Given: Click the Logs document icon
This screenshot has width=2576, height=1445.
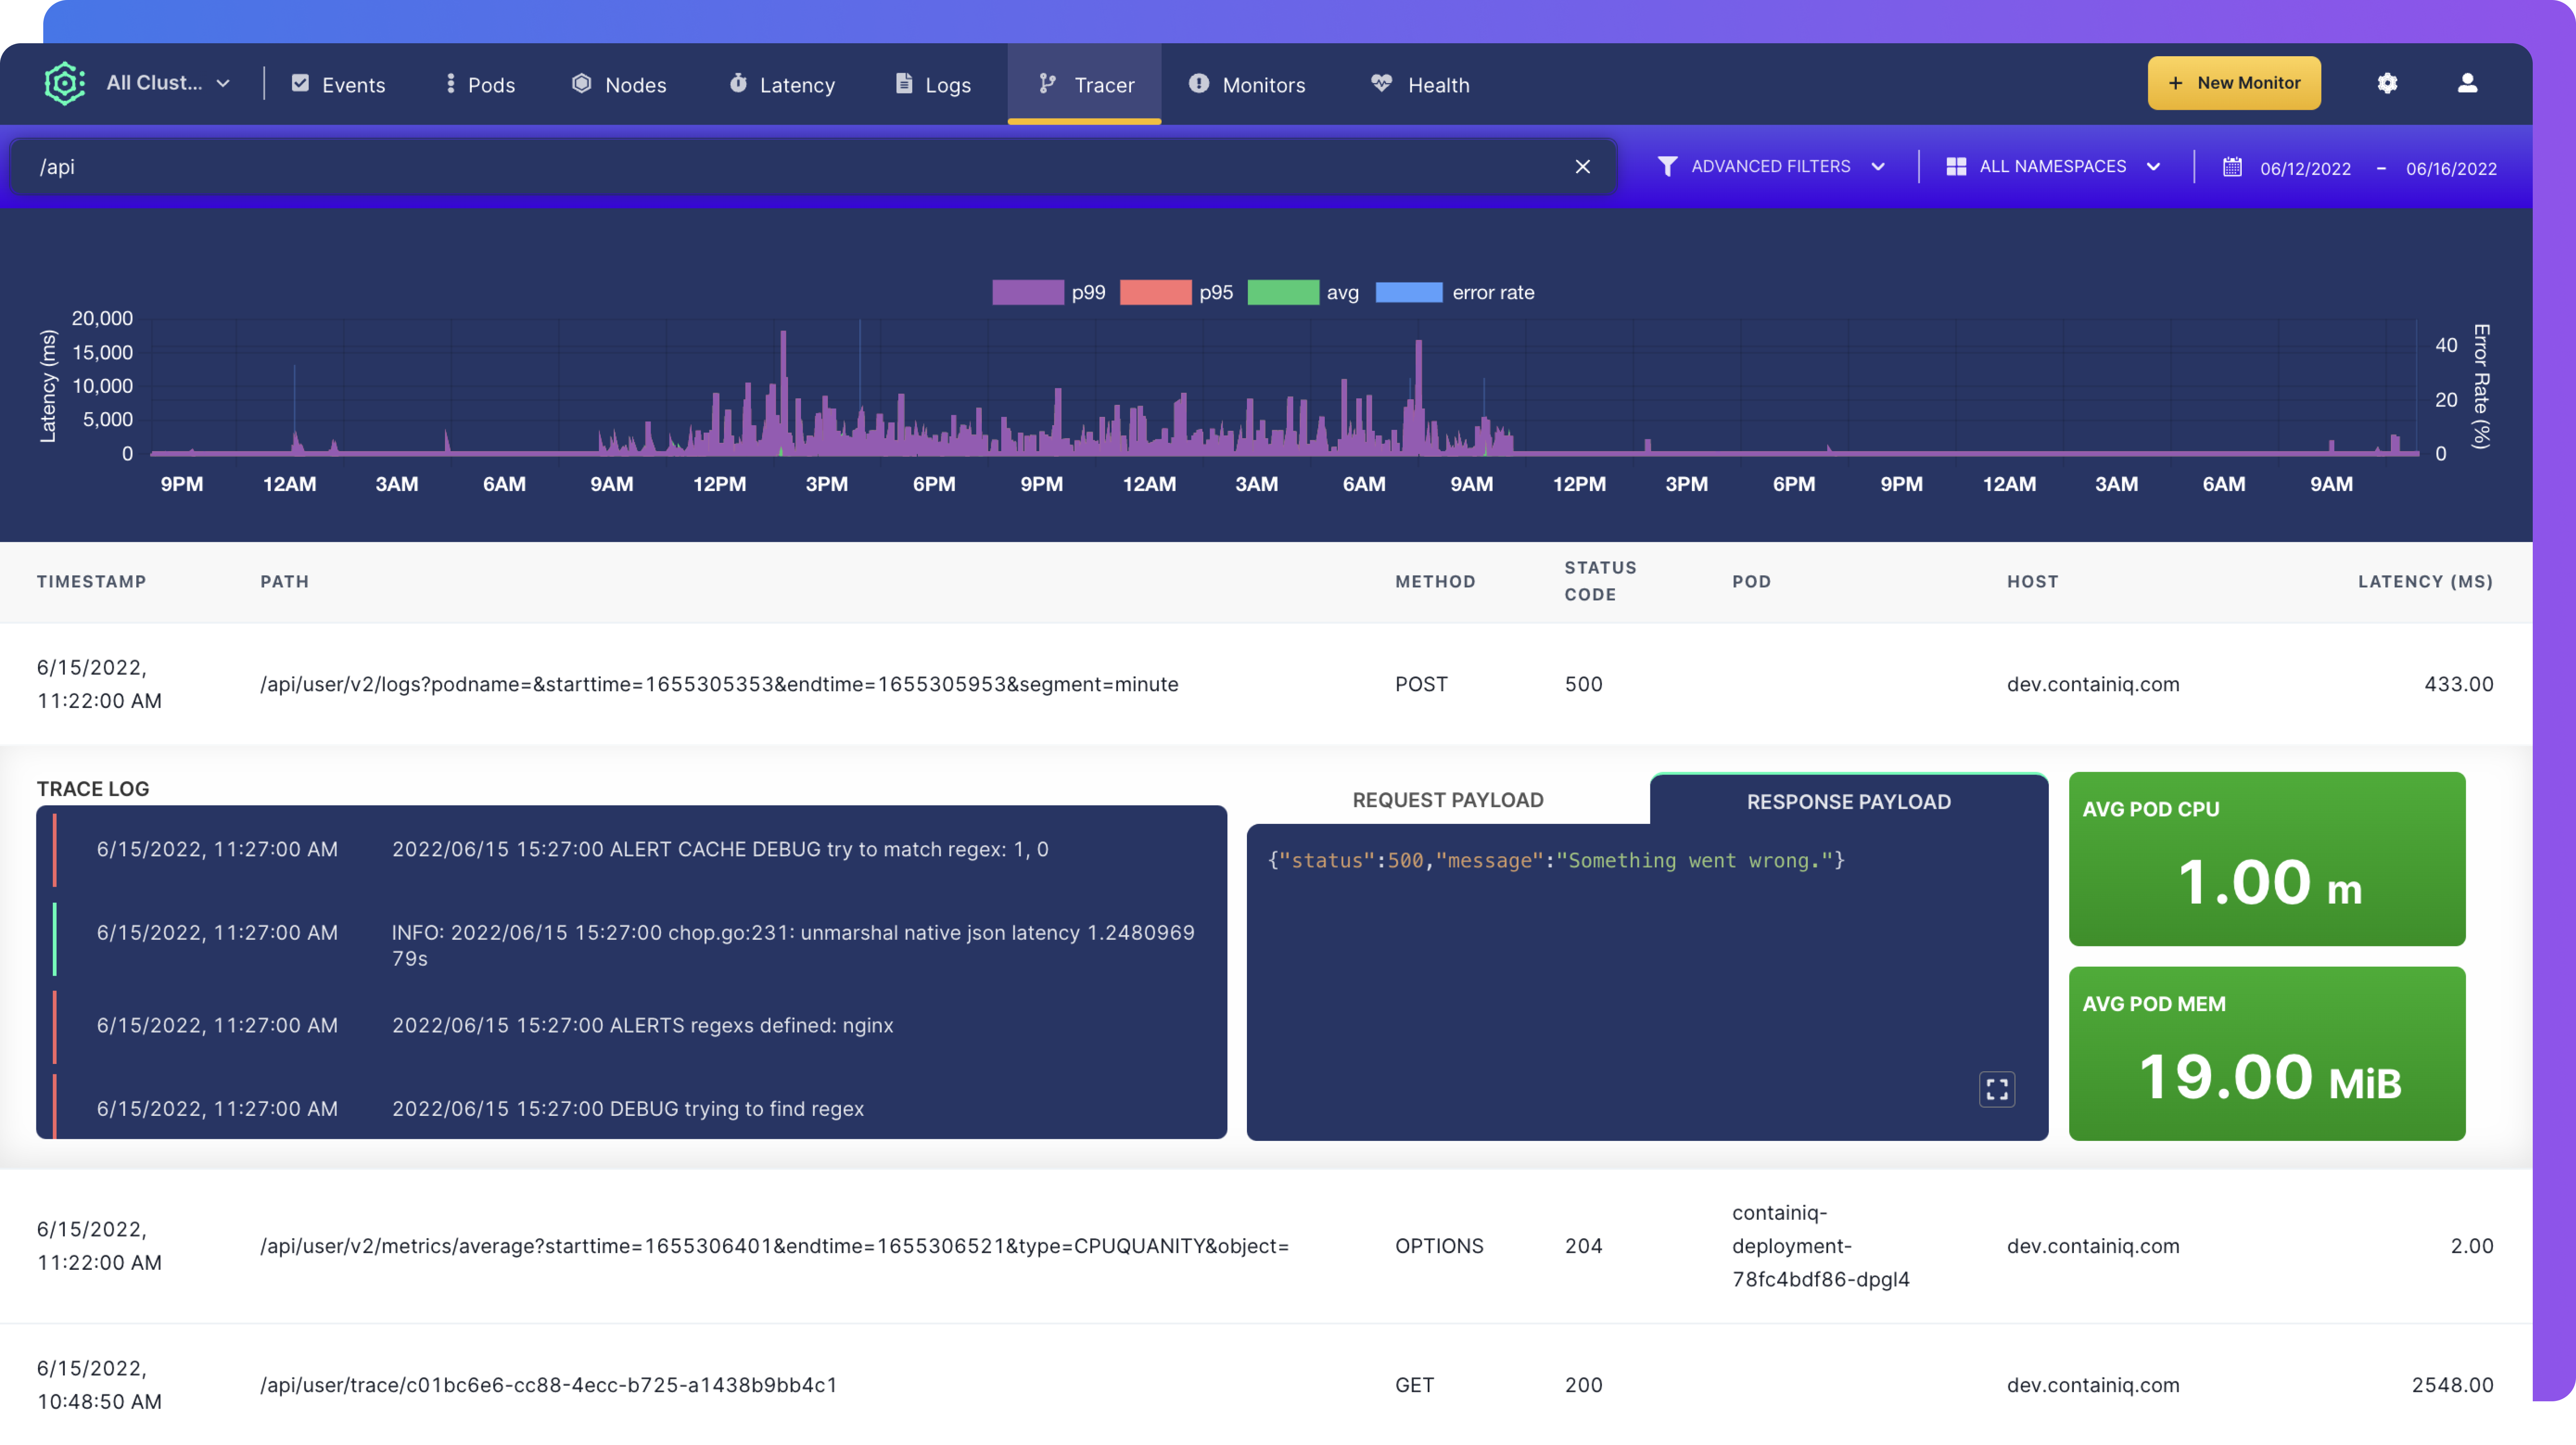Looking at the screenshot, I should pos(904,83).
